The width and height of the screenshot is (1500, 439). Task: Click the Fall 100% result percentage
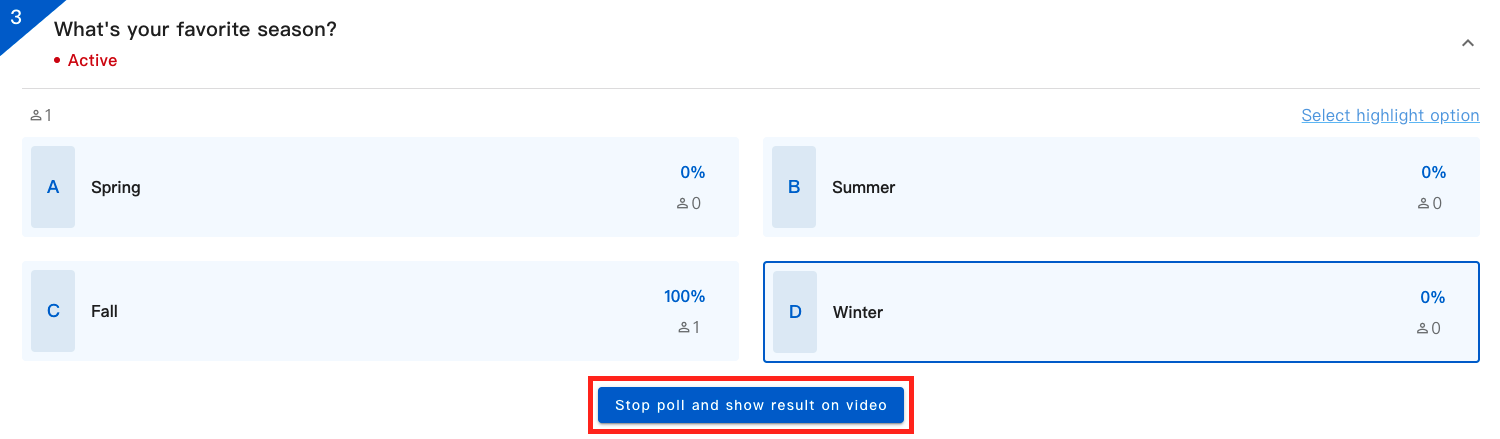point(684,296)
